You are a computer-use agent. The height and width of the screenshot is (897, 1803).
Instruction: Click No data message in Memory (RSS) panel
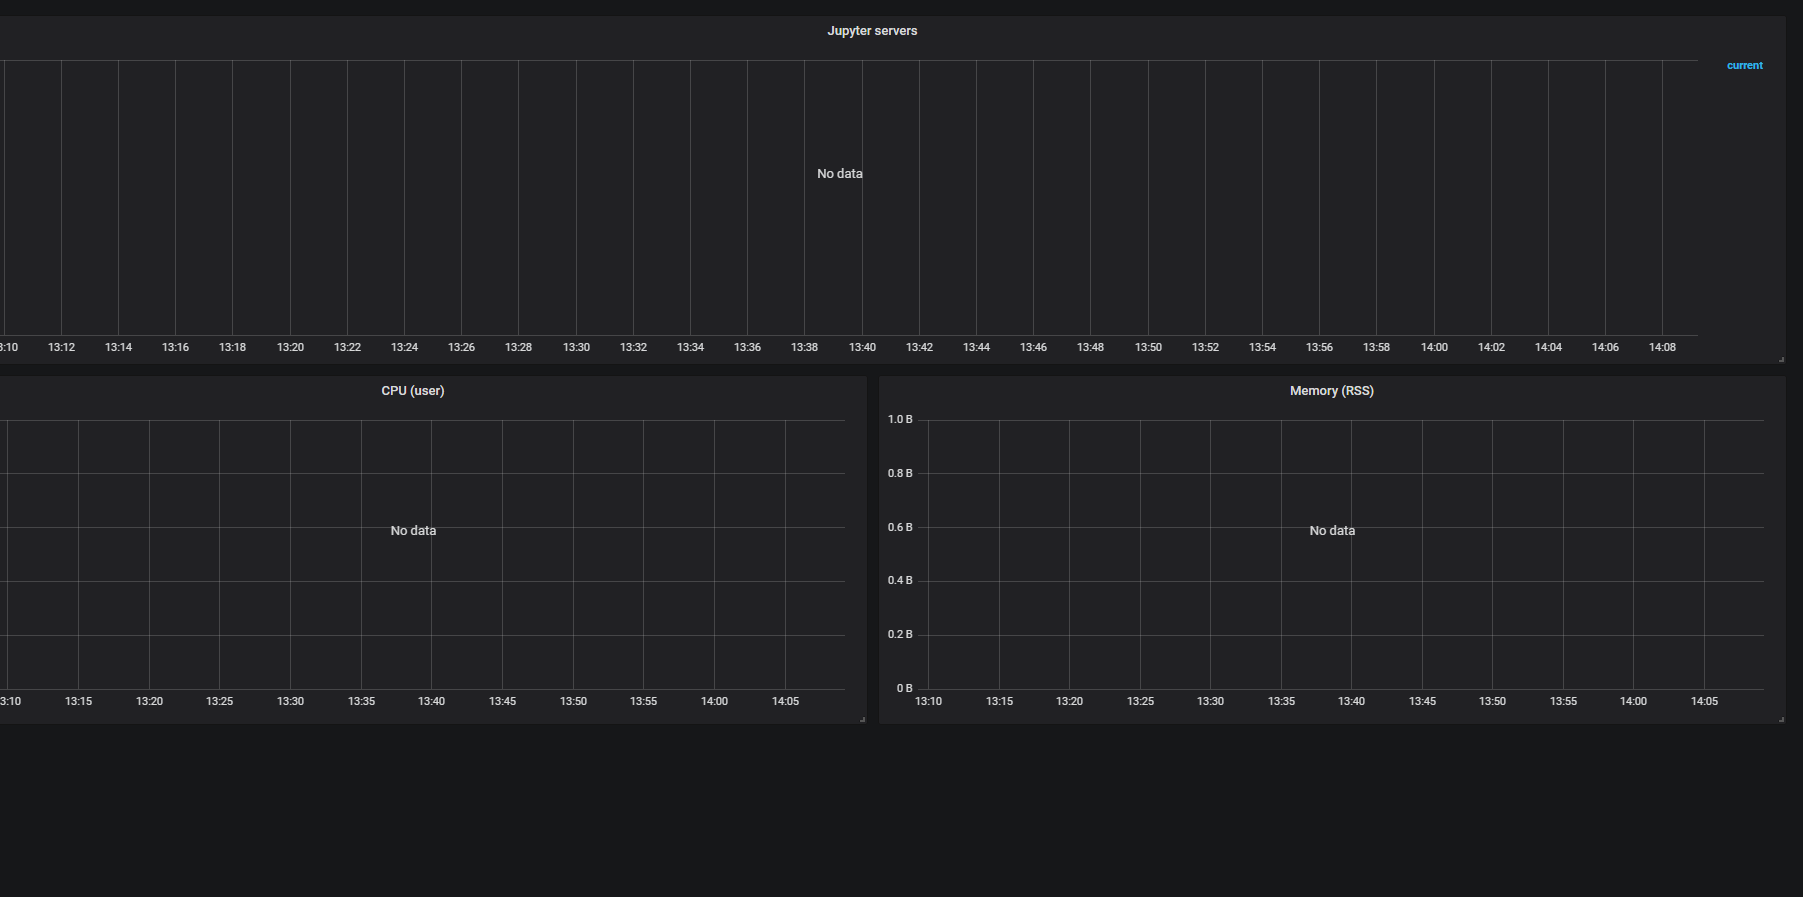coord(1332,531)
